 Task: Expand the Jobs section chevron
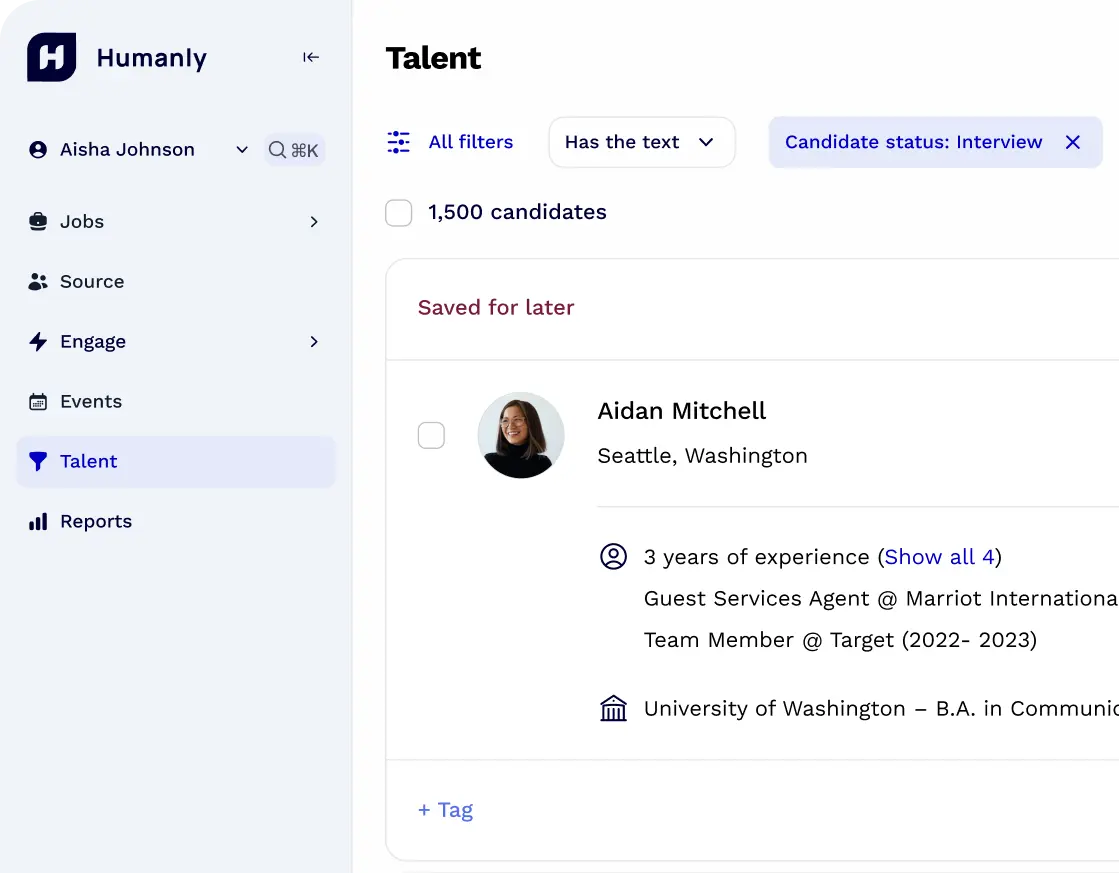(314, 221)
